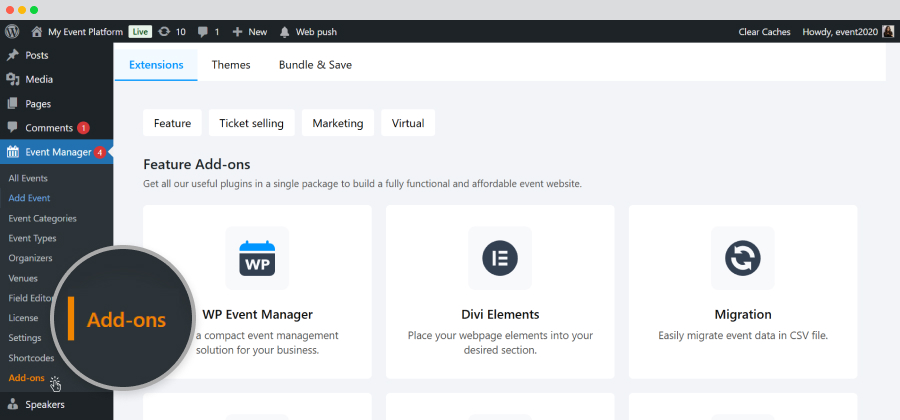Click the WP Event Manager card title

[257, 314]
